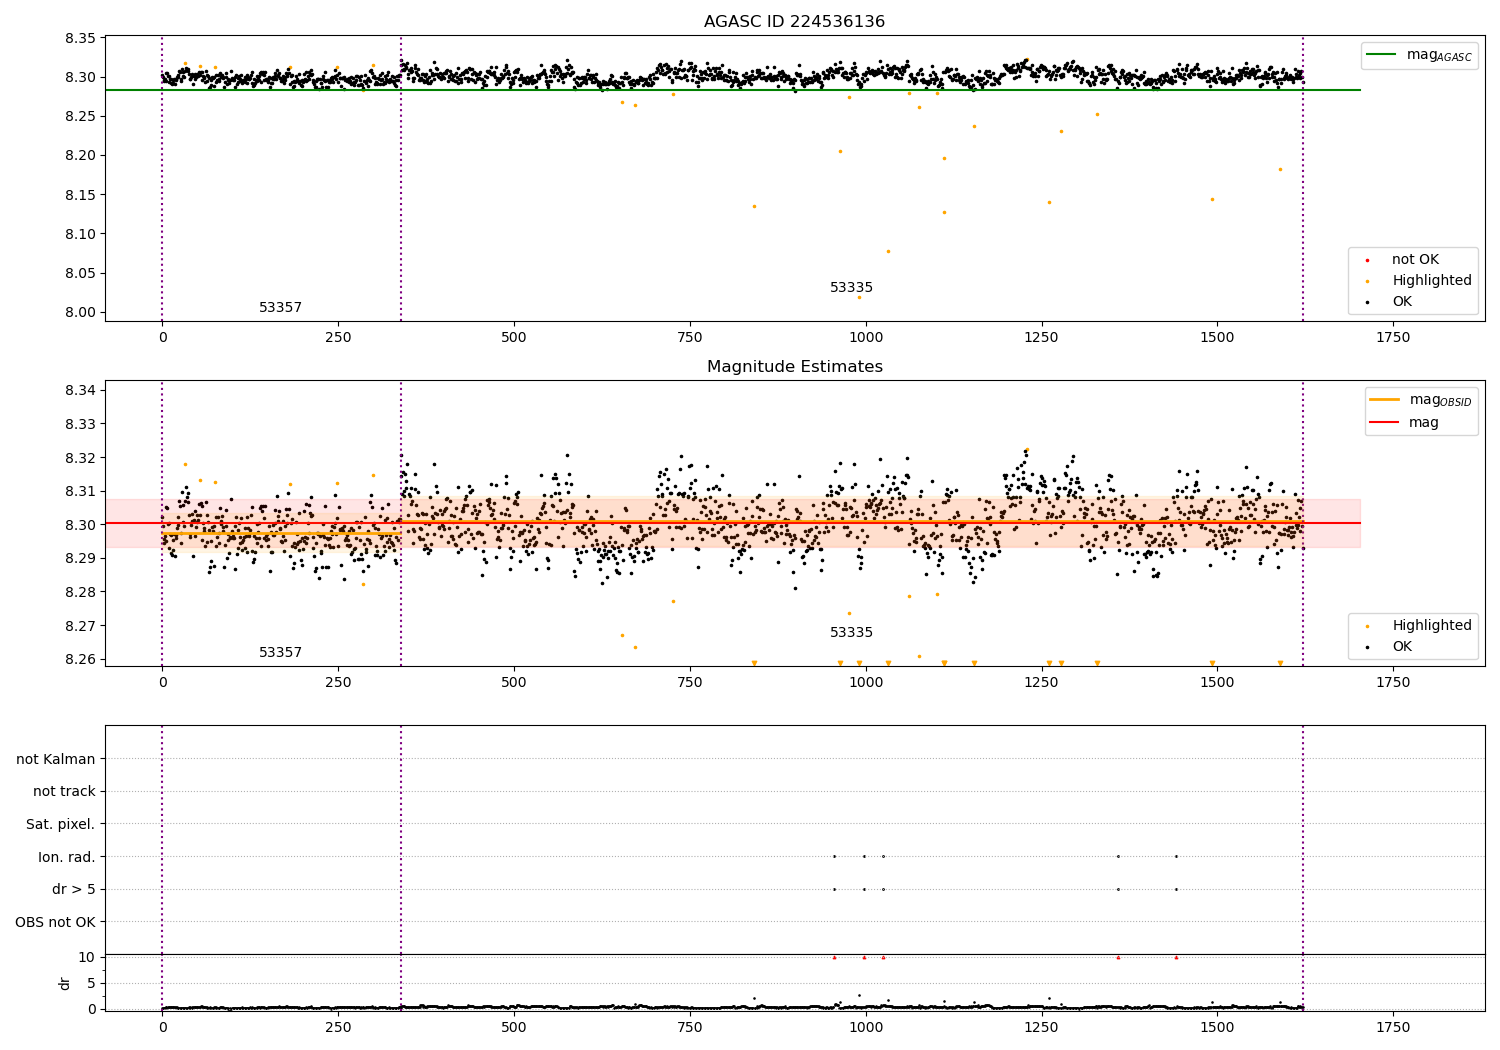Image resolution: width=1500 pixels, height=1050 pixels.
Task: Click the 'OK' legend entry in Magnitude Estimates plot
Action: pyautogui.click(x=1402, y=647)
